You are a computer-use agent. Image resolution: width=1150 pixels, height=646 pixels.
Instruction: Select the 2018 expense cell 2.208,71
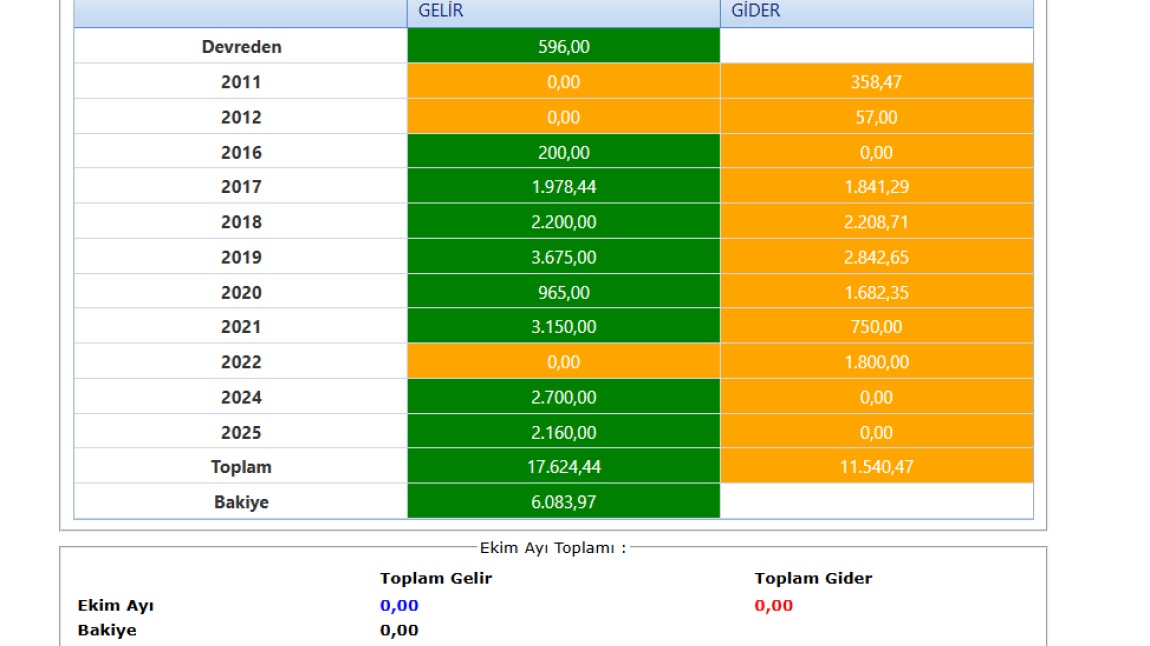click(x=876, y=222)
